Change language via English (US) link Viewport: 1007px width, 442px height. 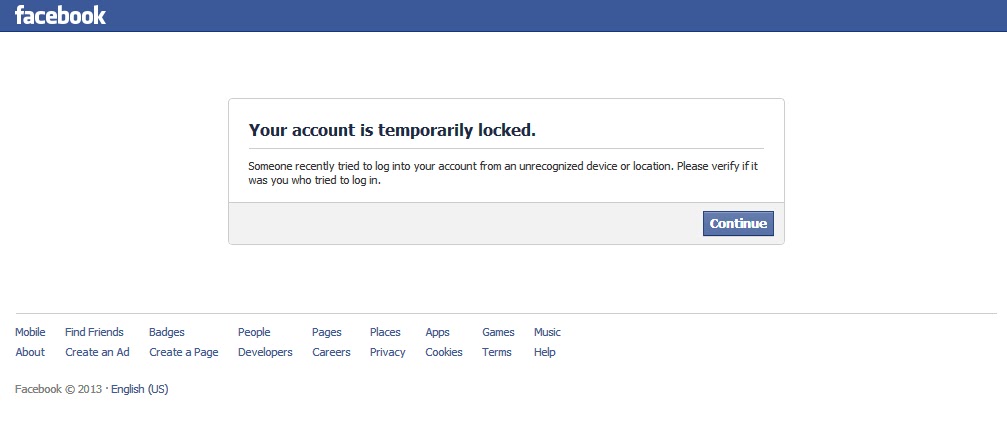(x=139, y=389)
